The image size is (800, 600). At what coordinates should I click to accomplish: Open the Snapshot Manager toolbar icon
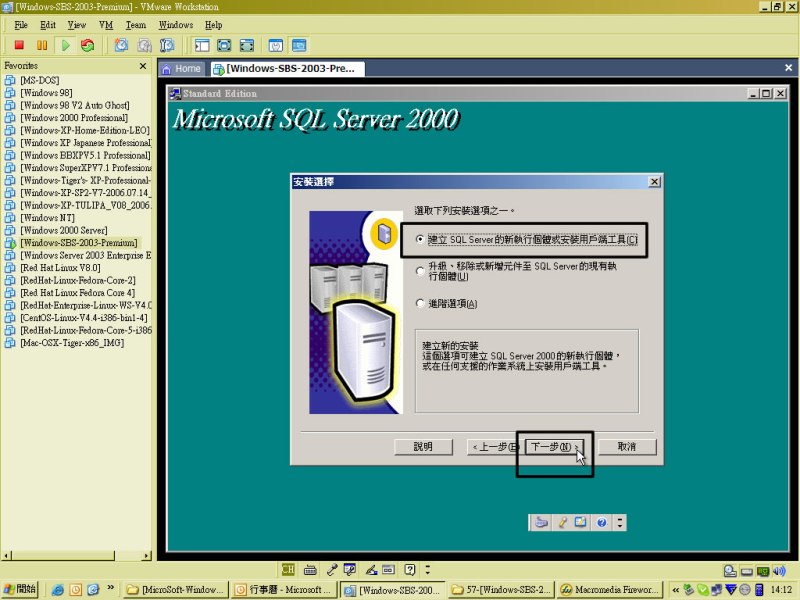(x=167, y=45)
